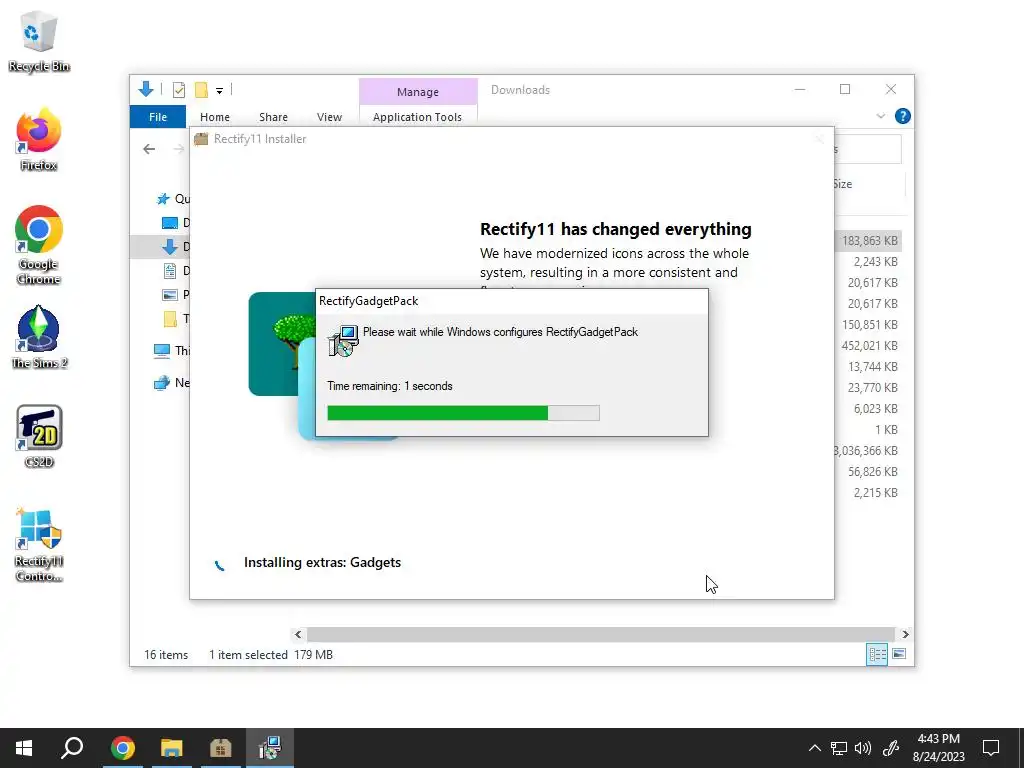
Task: Go back in Explorer navigation
Action: pos(149,149)
